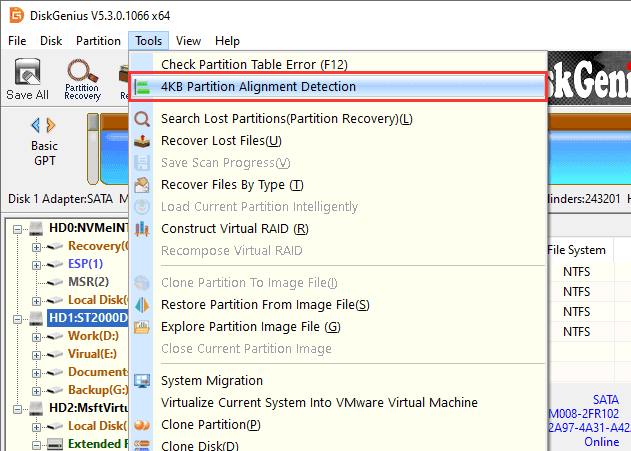631x451 pixels.
Task: Select Clone Partition(P) menu entry
Action: (211, 425)
